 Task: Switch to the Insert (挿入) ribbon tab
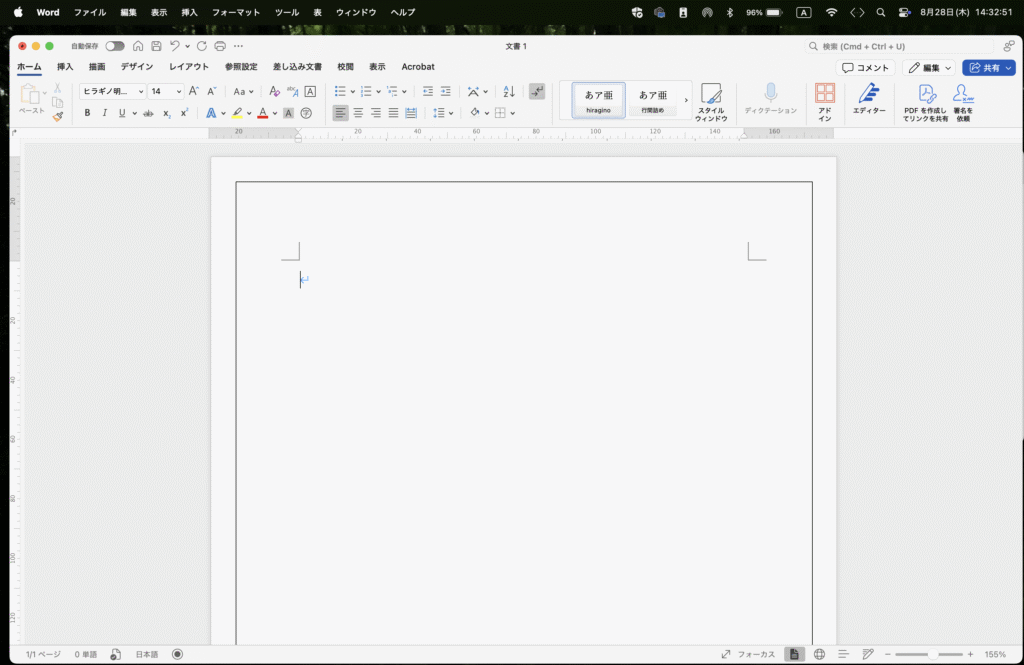click(x=65, y=67)
